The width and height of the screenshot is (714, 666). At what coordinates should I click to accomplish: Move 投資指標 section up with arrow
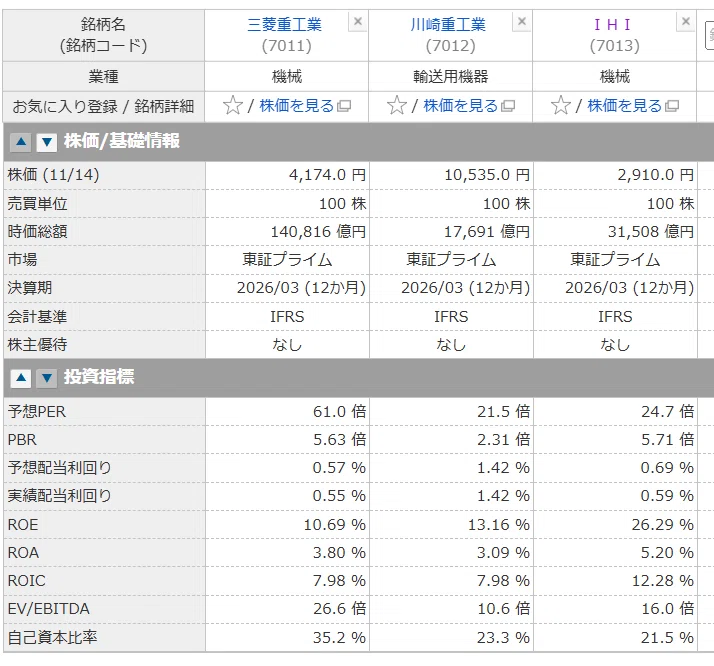[21, 378]
